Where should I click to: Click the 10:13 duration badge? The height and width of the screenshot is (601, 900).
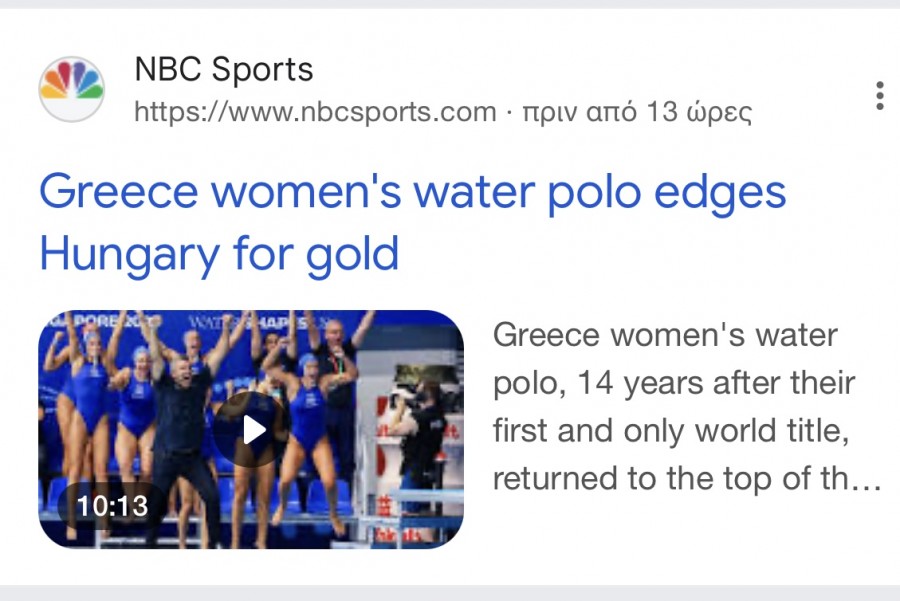point(112,506)
